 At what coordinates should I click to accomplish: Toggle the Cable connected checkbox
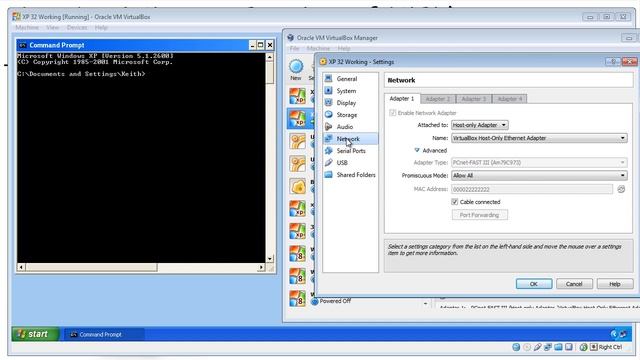coord(455,202)
